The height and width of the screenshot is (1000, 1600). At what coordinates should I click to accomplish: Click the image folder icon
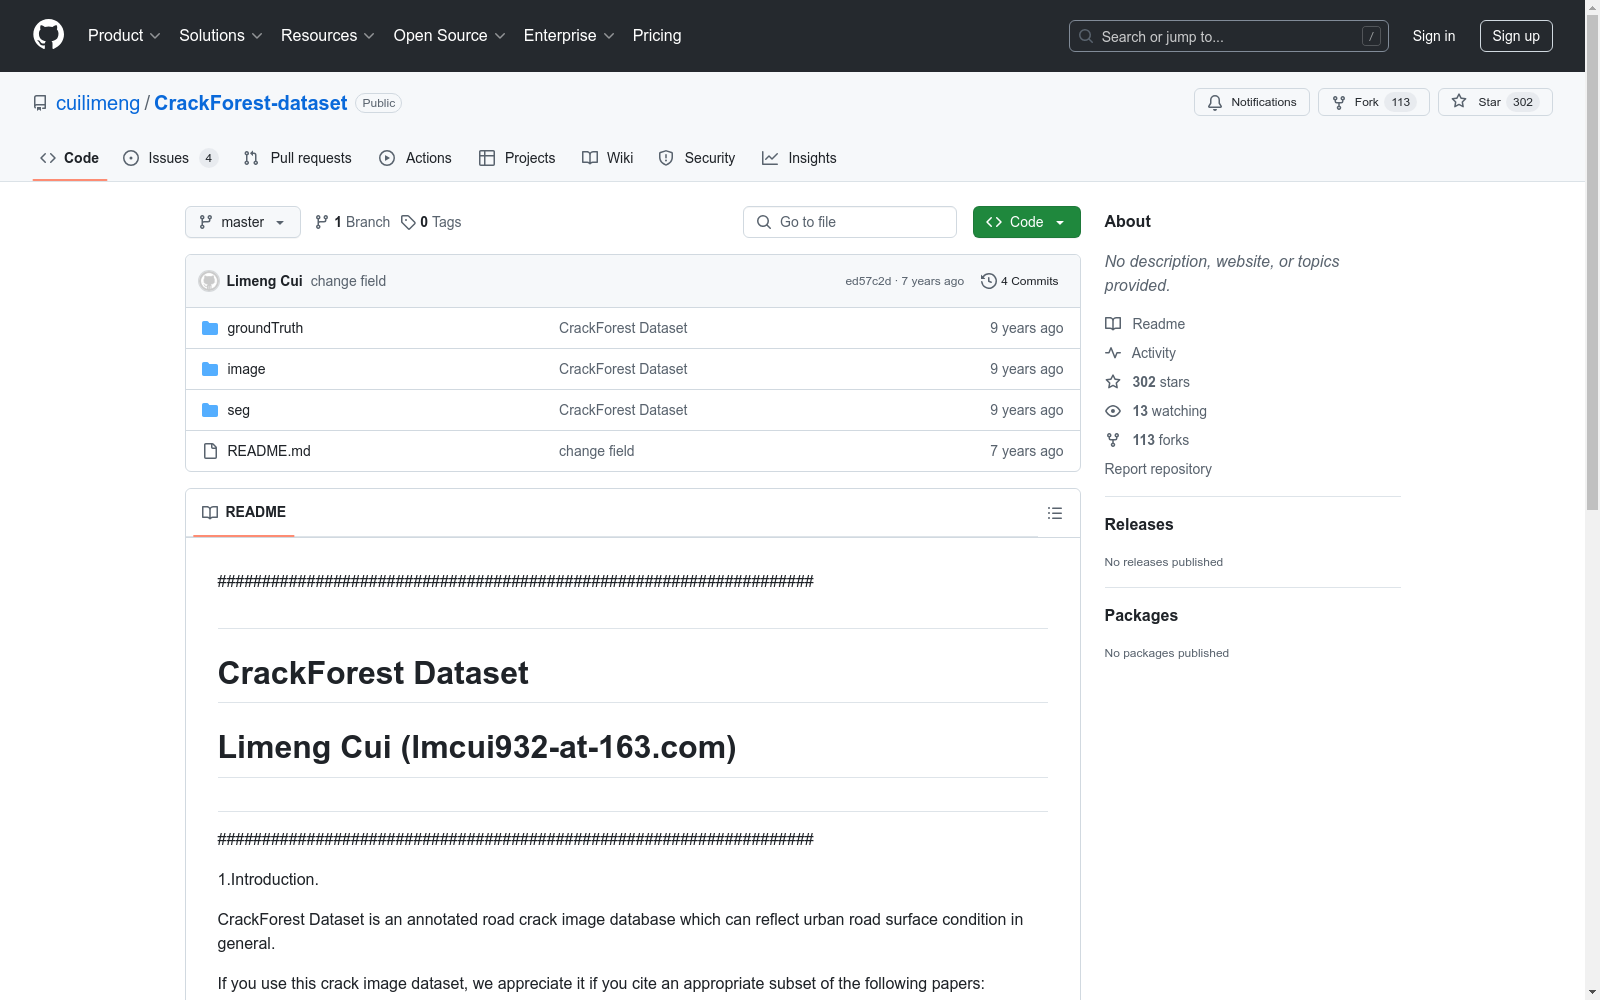210,369
